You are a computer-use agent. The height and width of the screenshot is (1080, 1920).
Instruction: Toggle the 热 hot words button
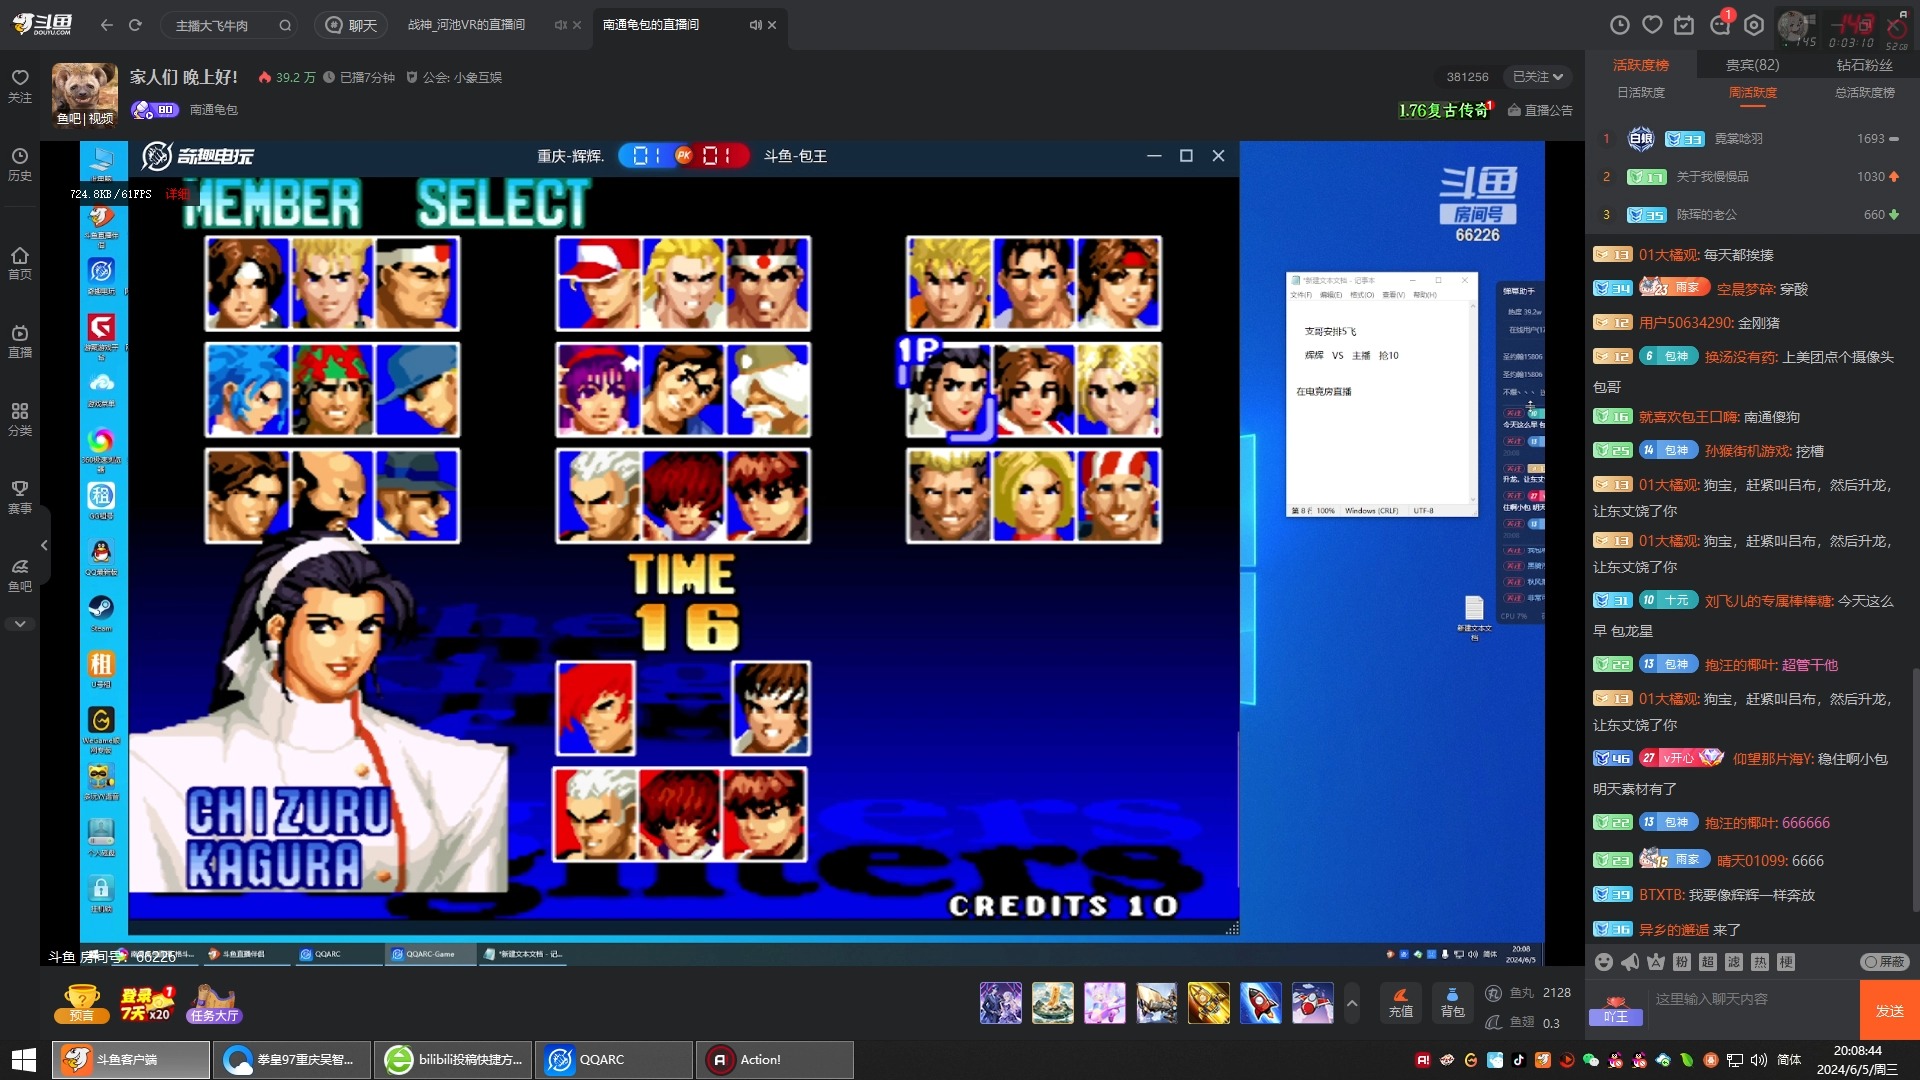1760,962
